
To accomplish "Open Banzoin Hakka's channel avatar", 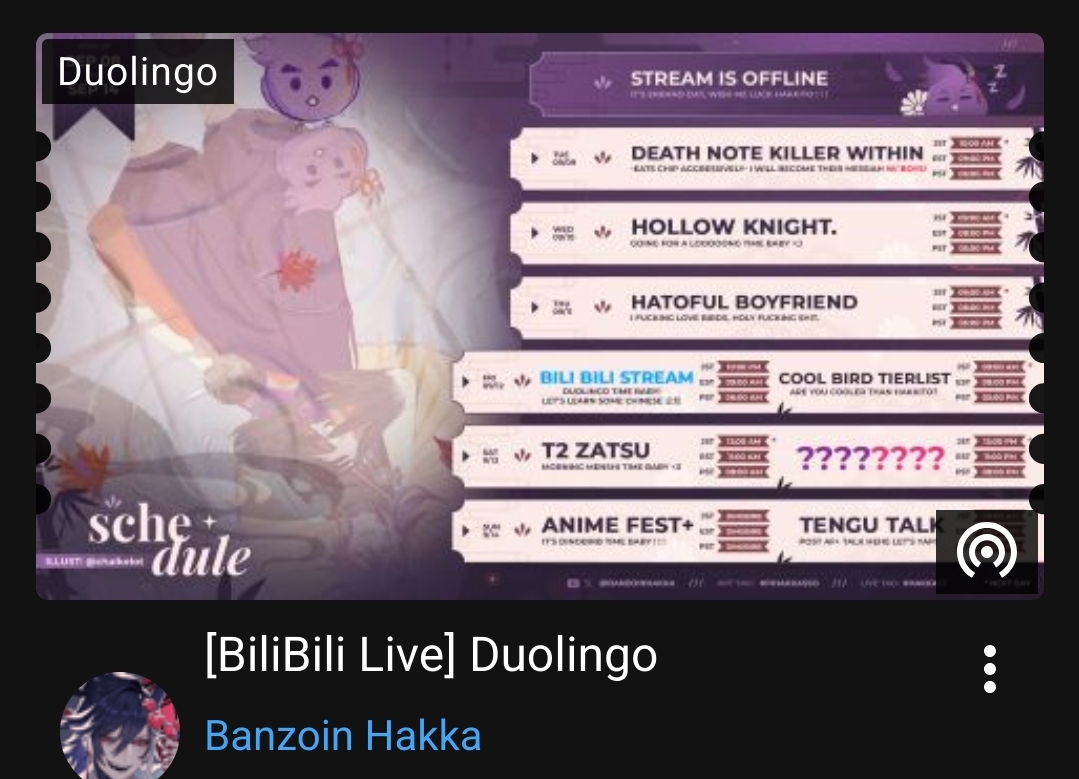I will 120,725.
